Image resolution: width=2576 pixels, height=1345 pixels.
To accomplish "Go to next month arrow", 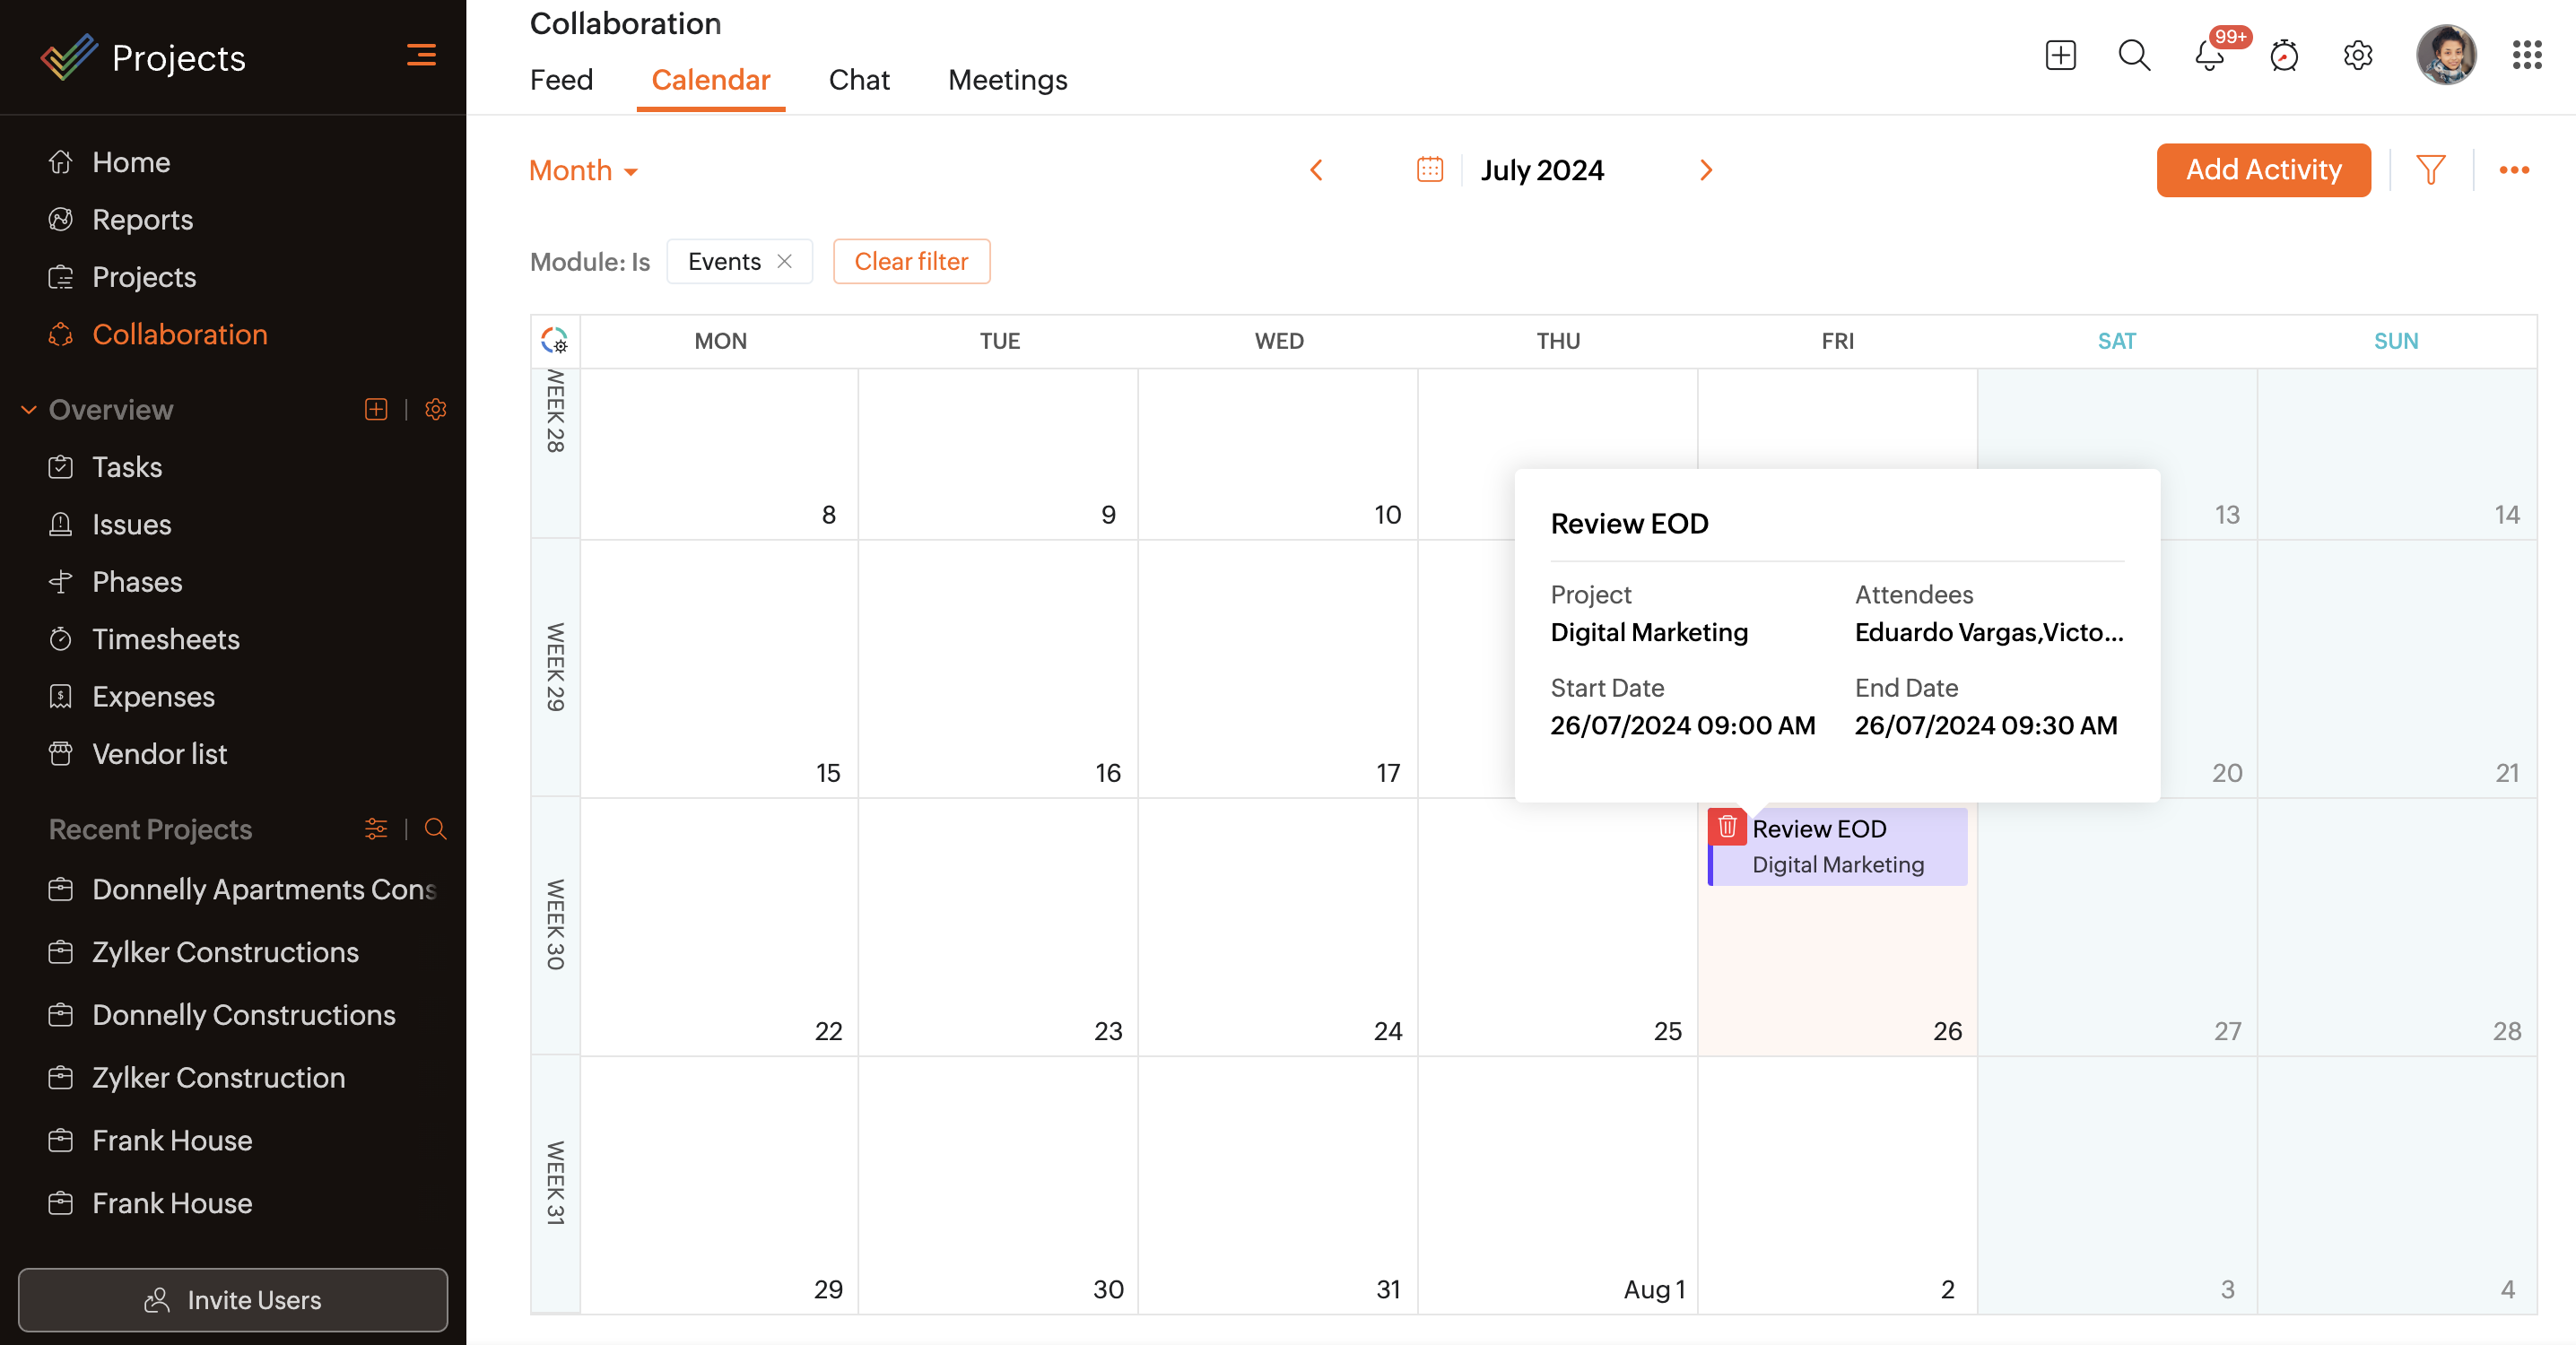I will [1706, 170].
